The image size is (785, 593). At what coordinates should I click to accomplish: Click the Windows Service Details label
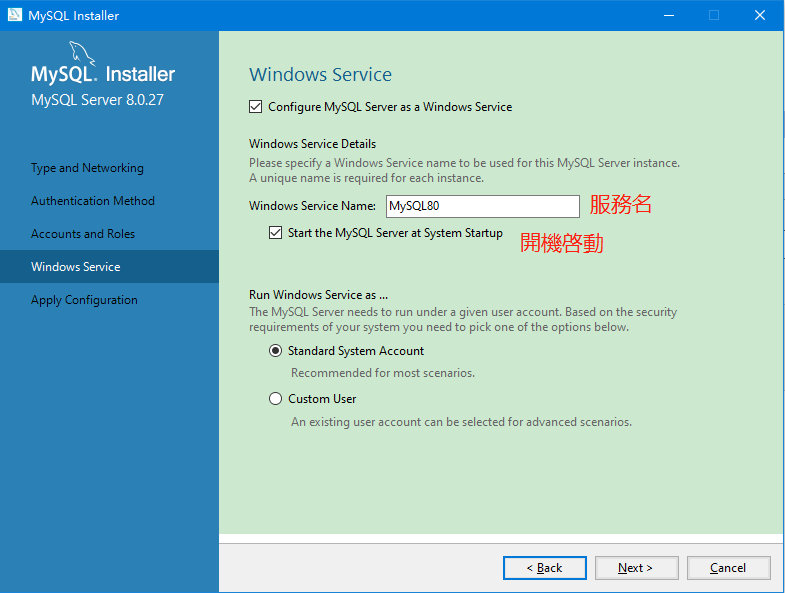312,144
